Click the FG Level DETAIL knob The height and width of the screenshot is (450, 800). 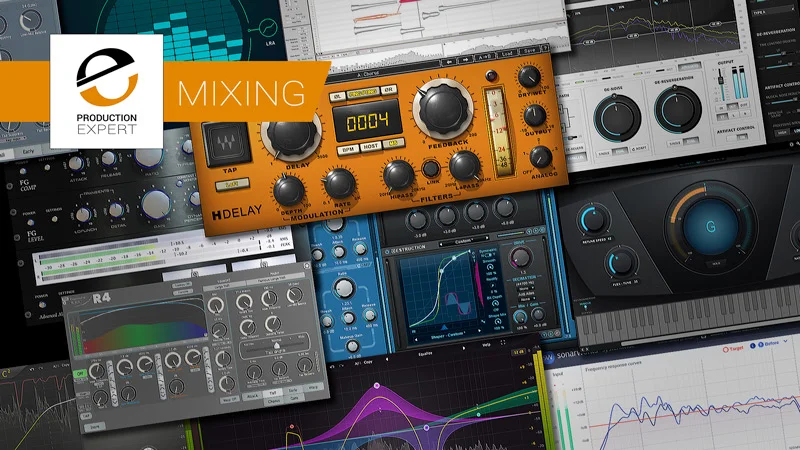coord(116,210)
